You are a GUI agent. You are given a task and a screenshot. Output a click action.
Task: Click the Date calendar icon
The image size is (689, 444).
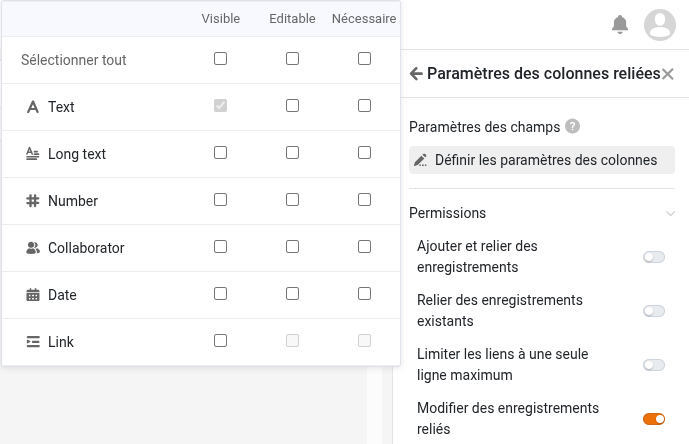click(x=33, y=295)
